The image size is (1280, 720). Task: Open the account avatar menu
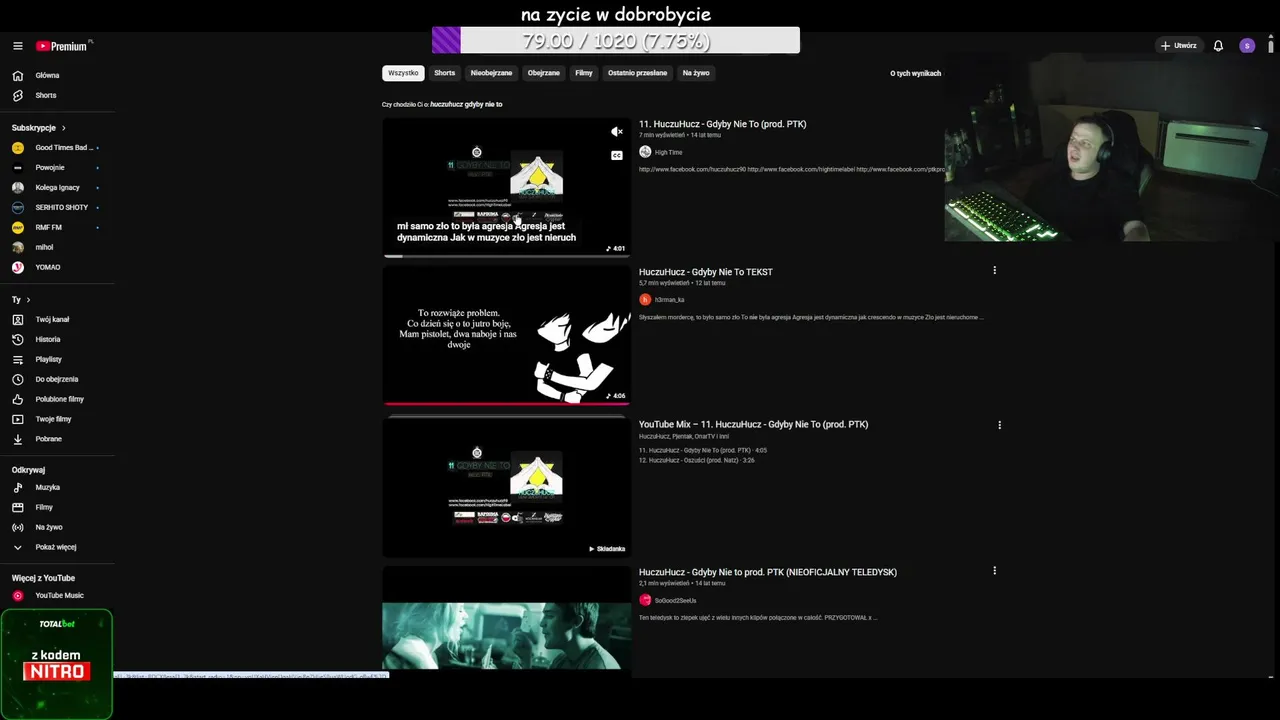1247,46
